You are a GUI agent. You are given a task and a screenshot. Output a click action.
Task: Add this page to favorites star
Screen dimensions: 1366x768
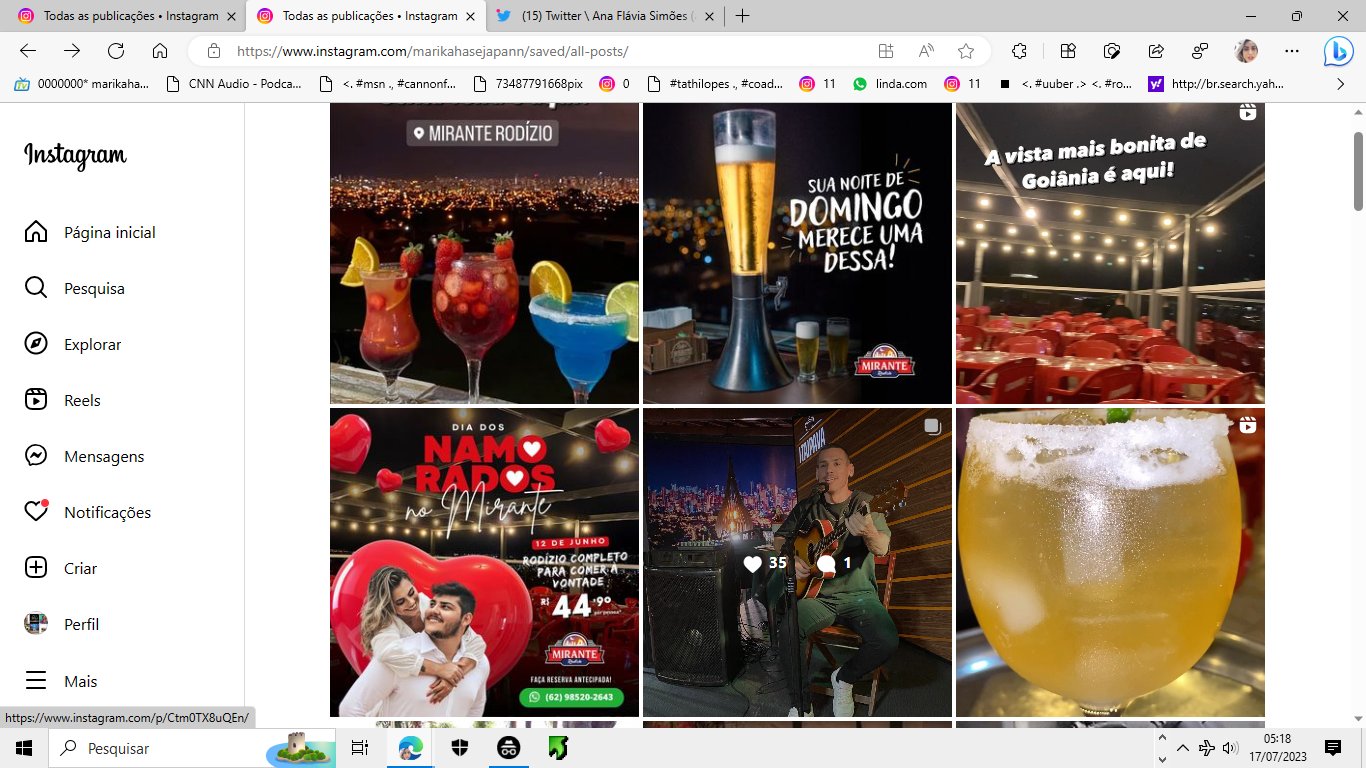click(x=966, y=51)
